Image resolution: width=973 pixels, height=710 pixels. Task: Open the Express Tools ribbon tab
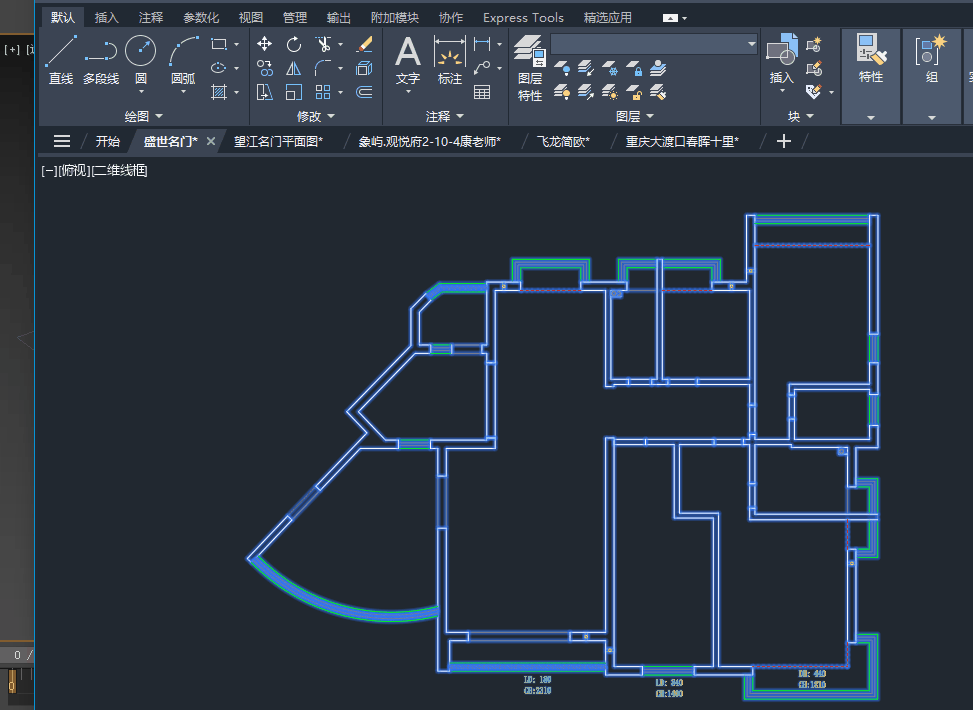coord(523,17)
